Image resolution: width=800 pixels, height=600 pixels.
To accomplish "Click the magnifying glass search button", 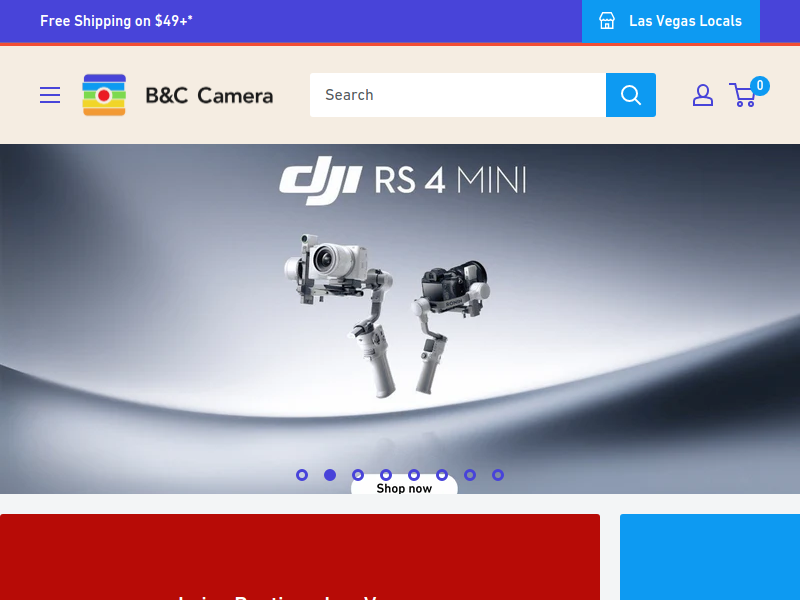I will tap(631, 95).
